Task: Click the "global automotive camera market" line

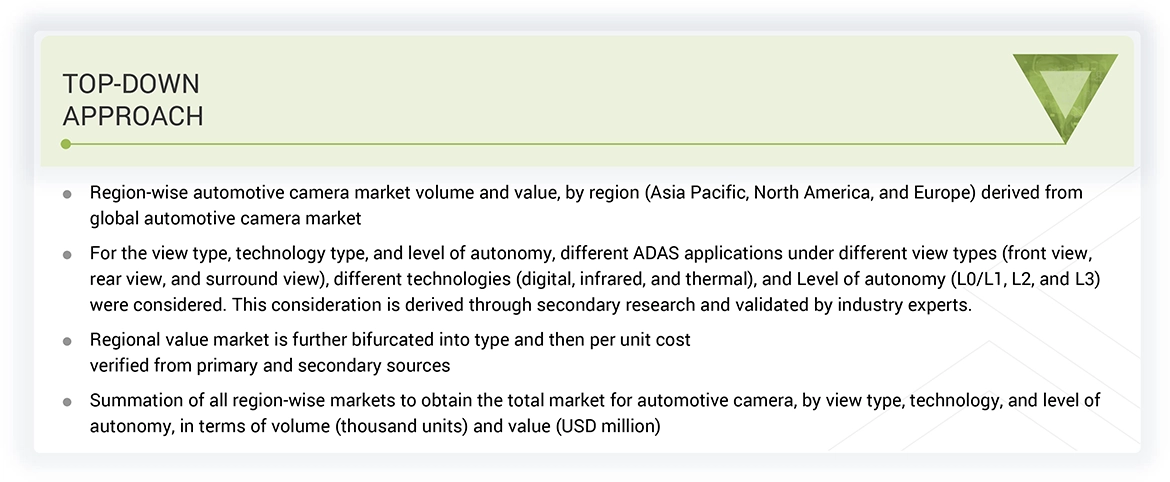Action: [x=225, y=217]
